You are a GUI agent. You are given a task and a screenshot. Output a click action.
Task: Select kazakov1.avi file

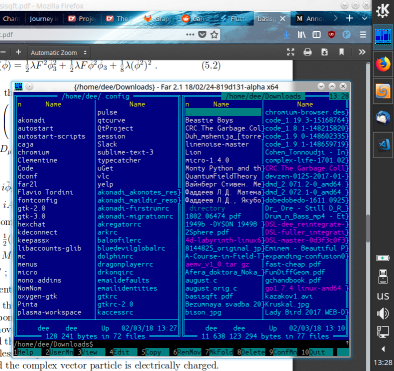click(x=289, y=296)
